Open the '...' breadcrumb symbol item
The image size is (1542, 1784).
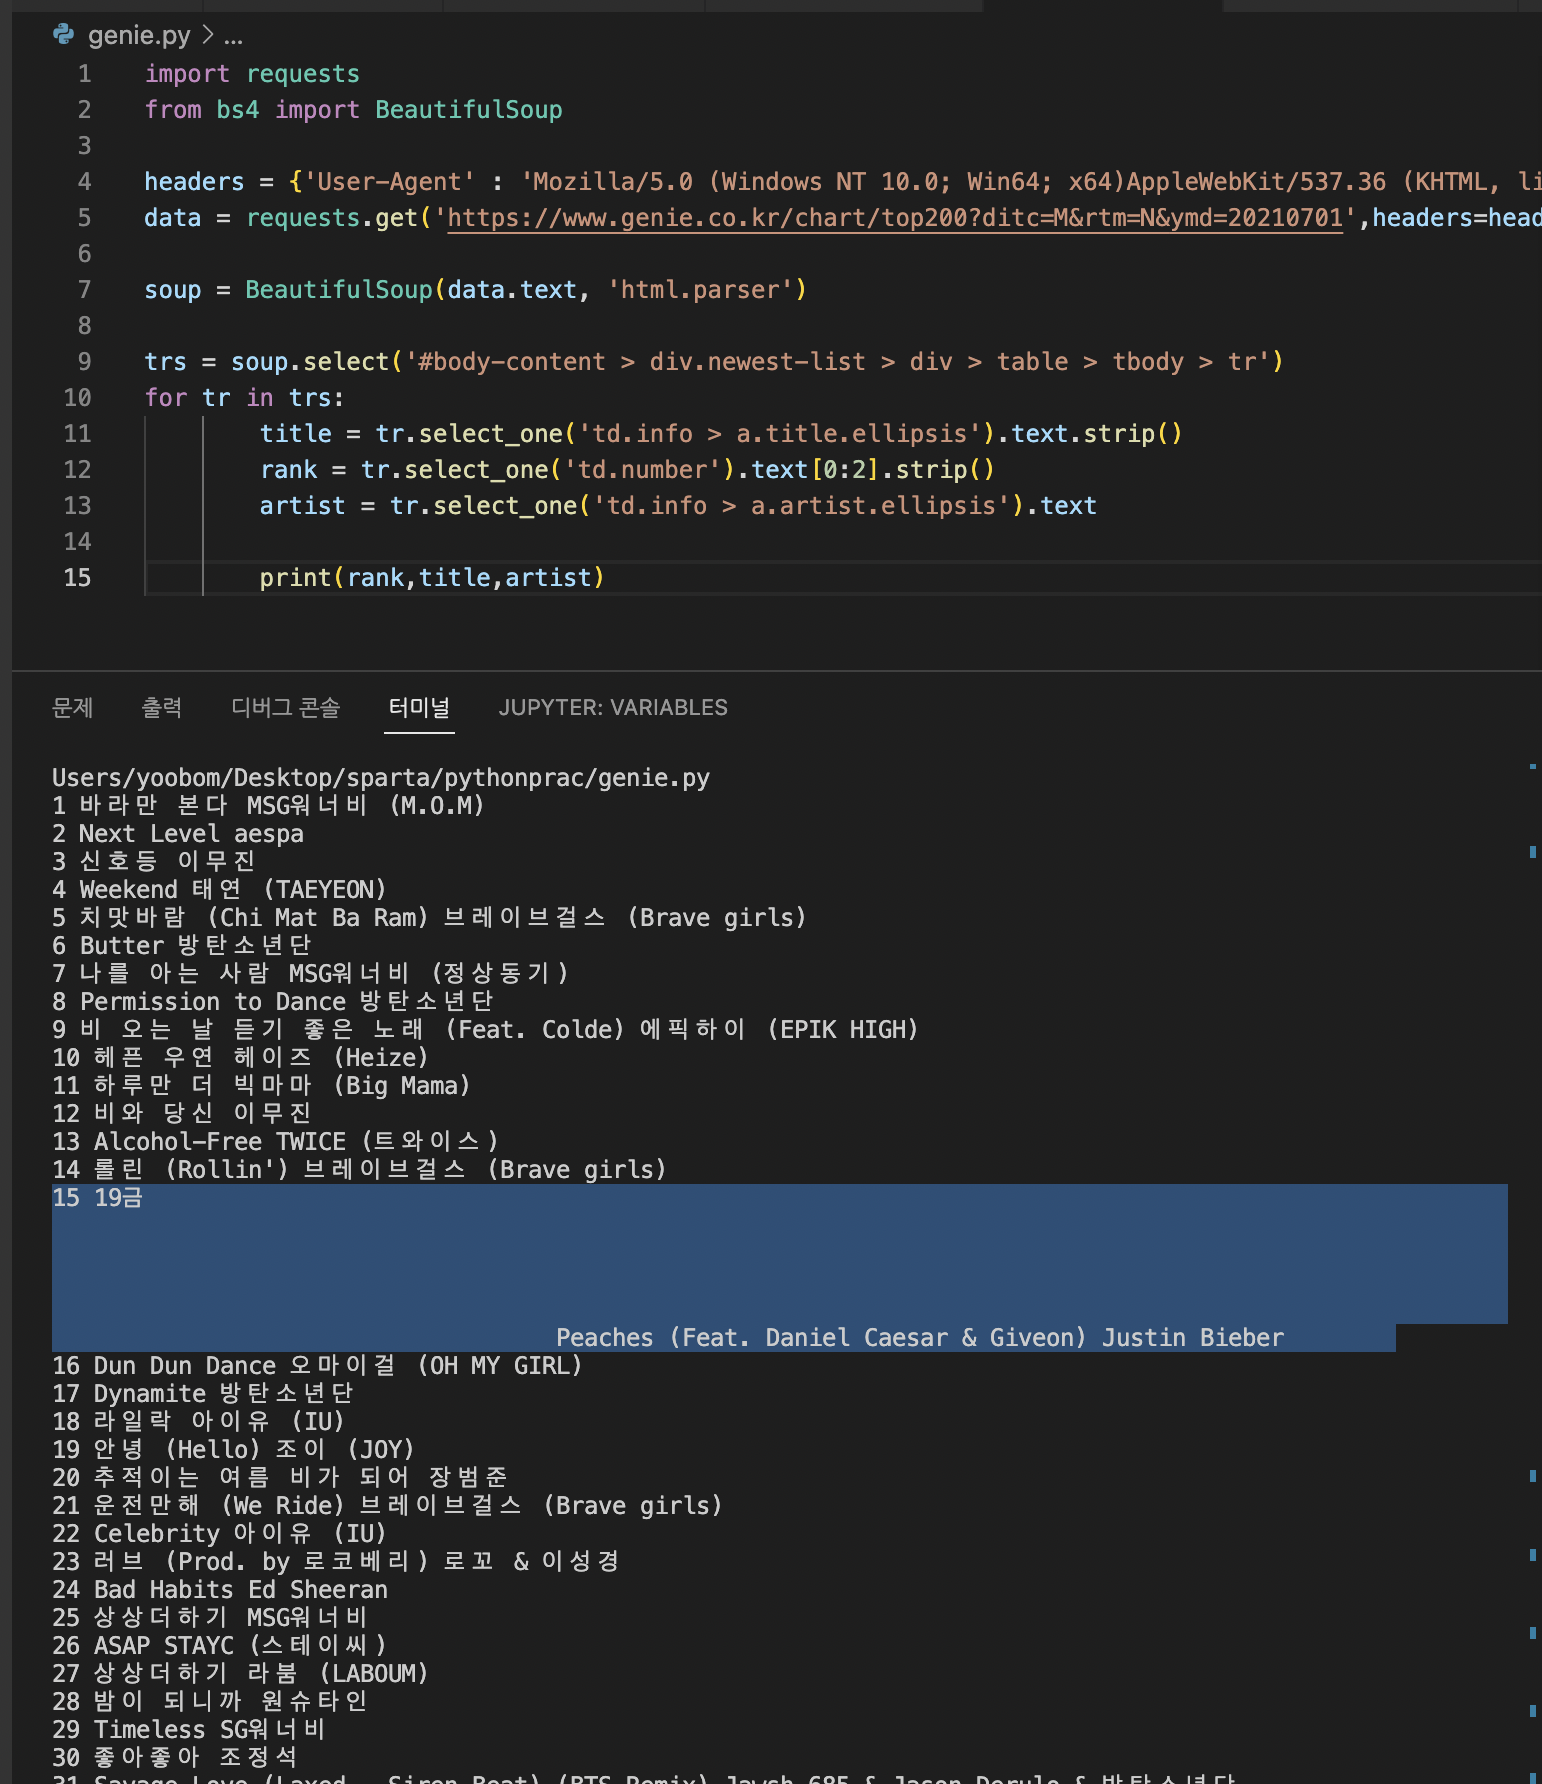pos(234,36)
